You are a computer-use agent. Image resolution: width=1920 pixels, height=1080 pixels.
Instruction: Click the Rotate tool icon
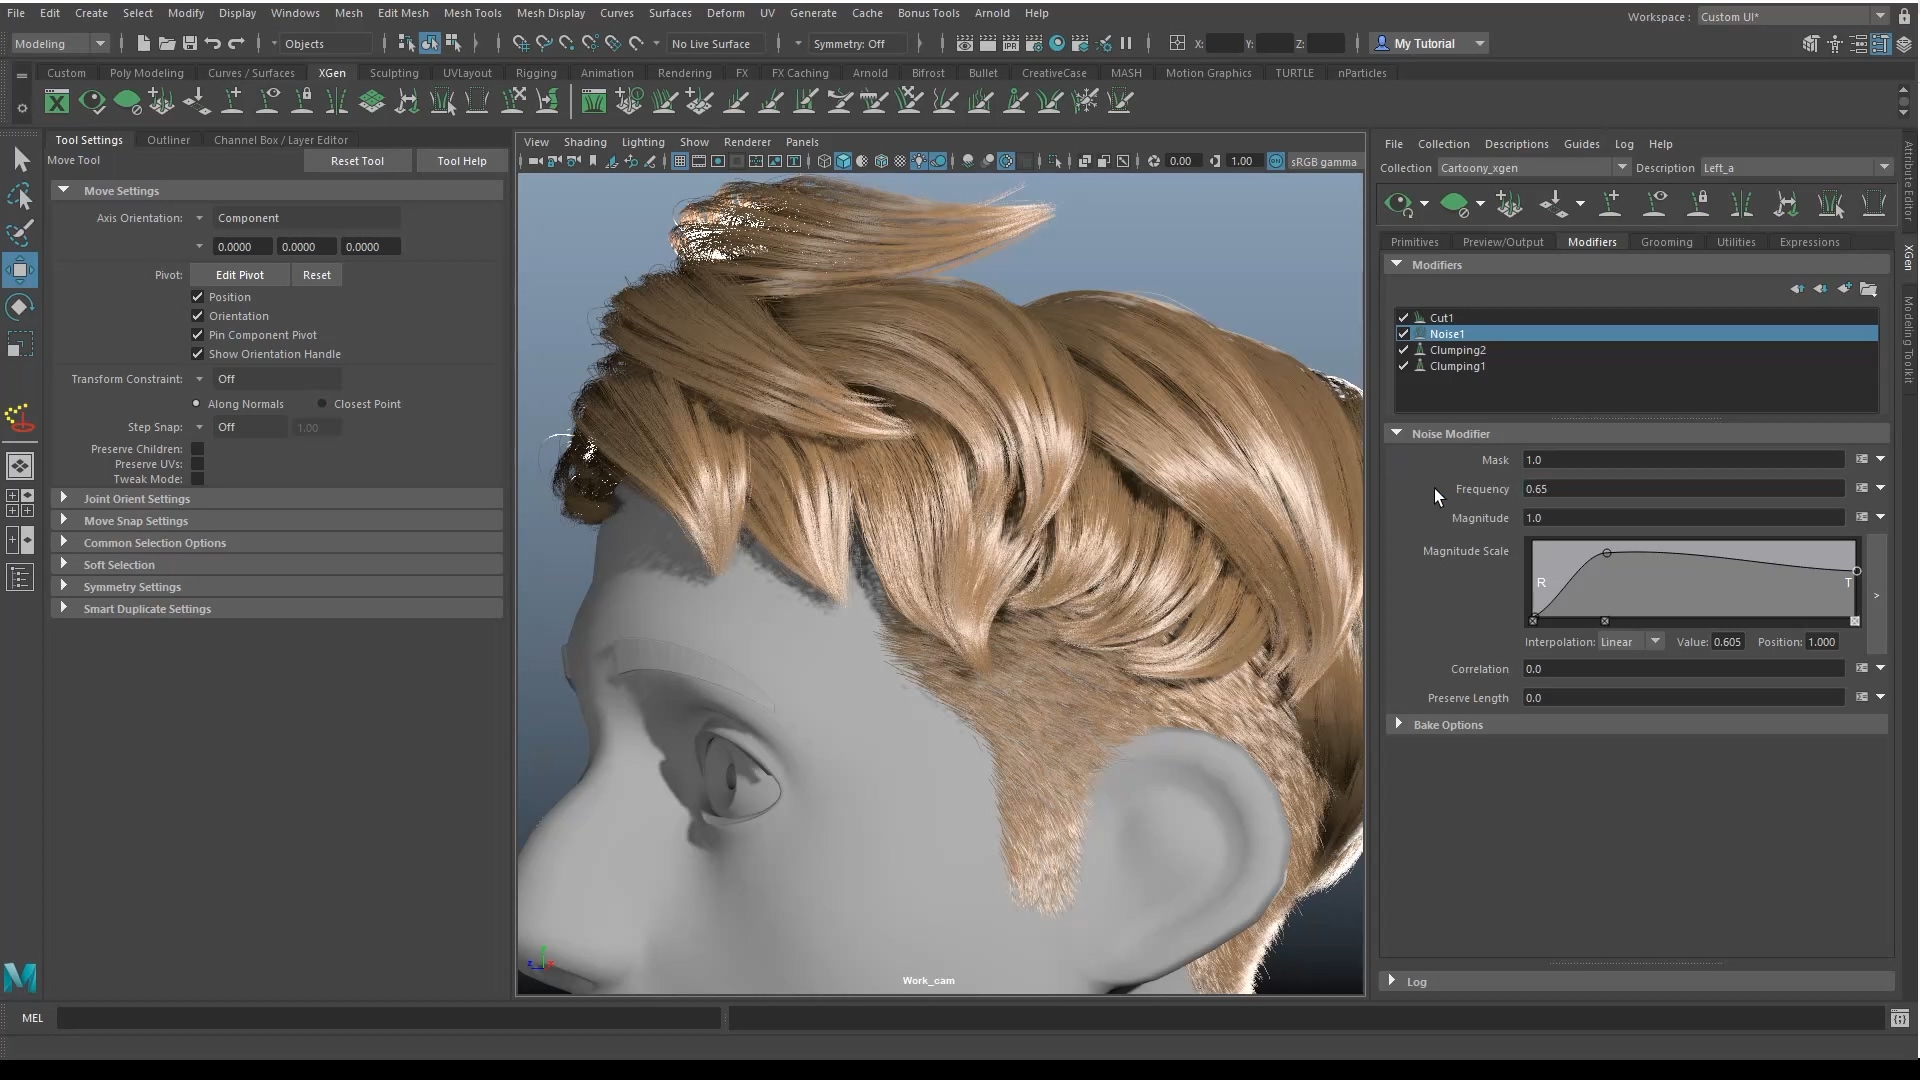[20, 307]
